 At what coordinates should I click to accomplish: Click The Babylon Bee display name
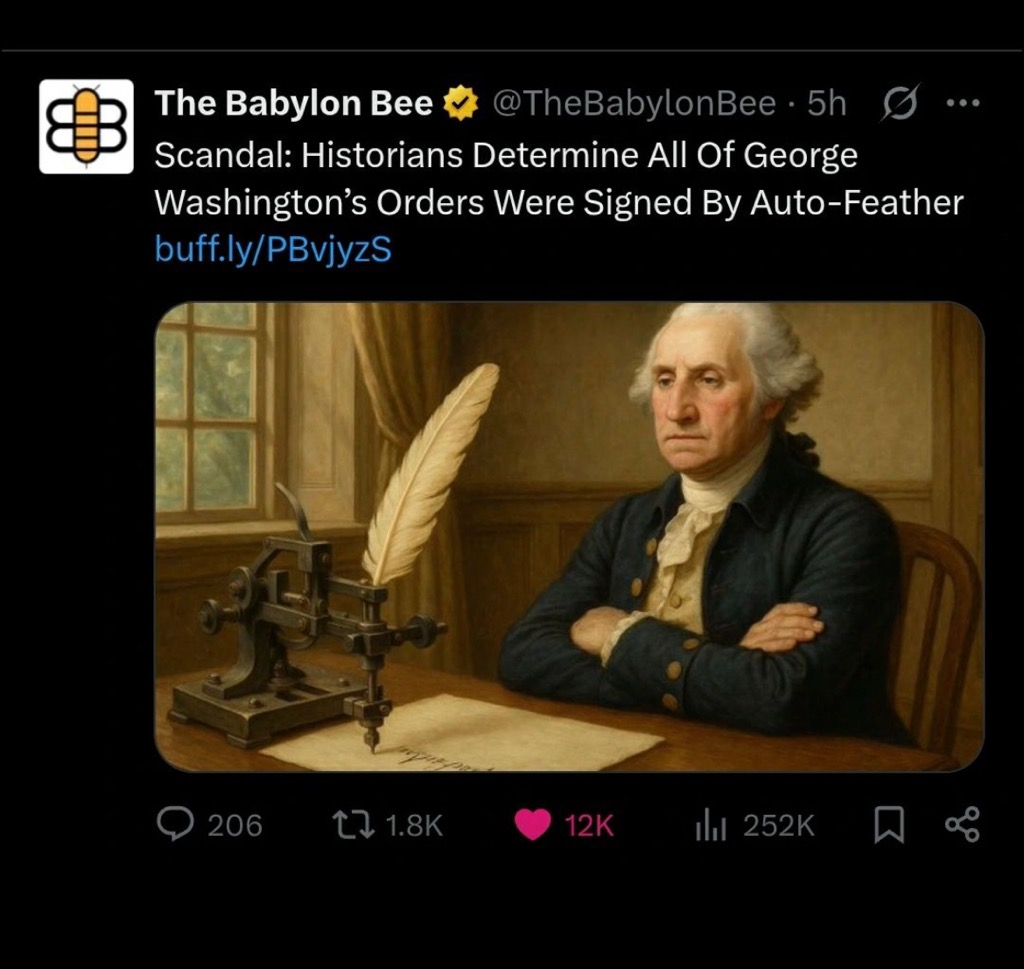coord(294,103)
